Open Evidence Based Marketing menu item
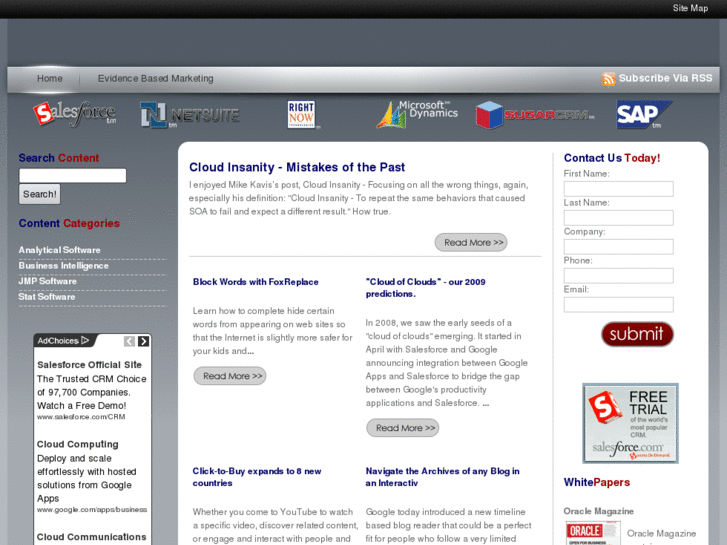The image size is (727, 545). (x=155, y=78)
